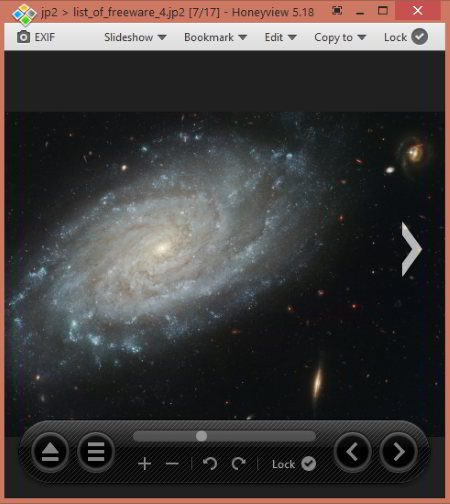Open EXIF info with camera icon
450x504 pixels.
point(36,37)
